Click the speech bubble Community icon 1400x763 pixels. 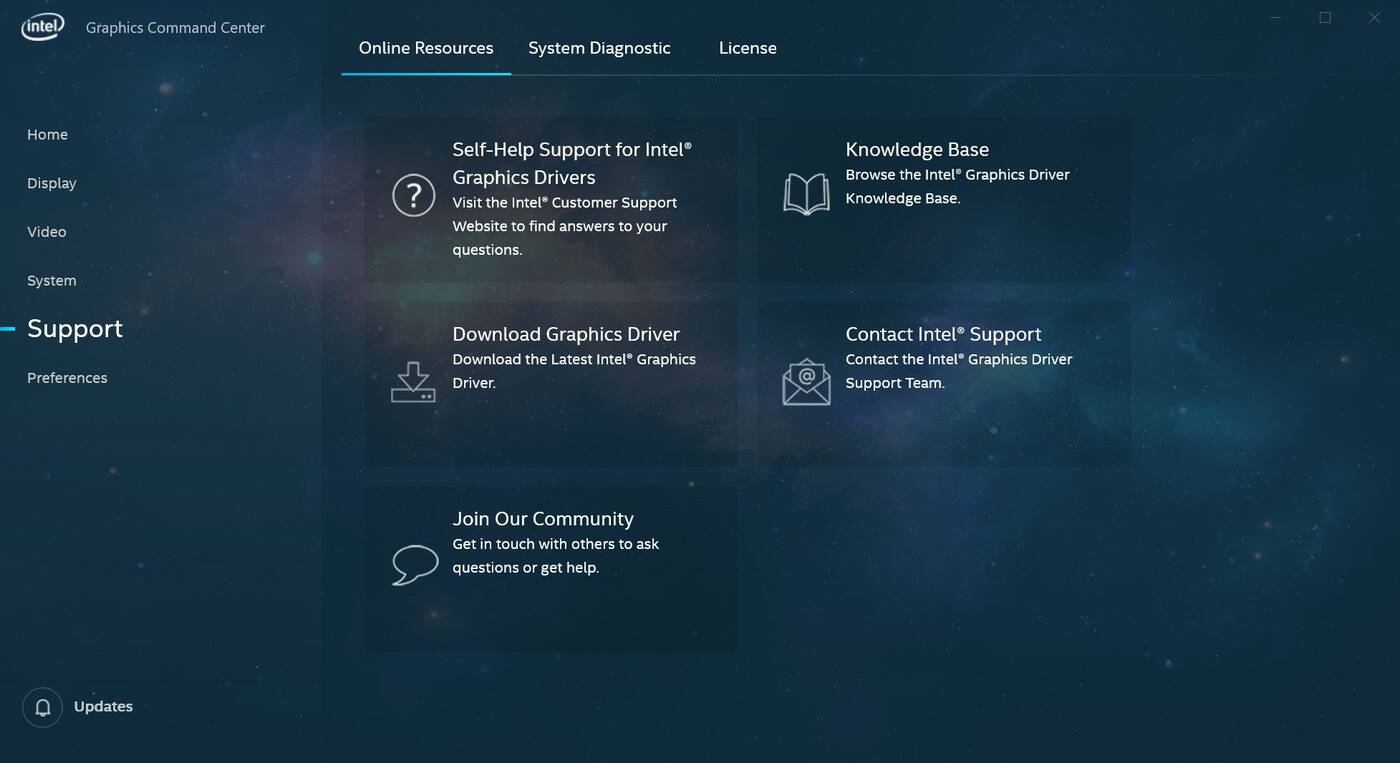point(414,565)
